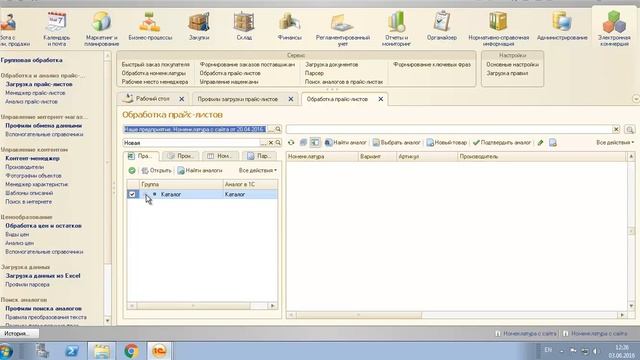Click the green round checkmark icon above the Группа column
This screenshot has width=640, height=360.
(x=132, y=170)
